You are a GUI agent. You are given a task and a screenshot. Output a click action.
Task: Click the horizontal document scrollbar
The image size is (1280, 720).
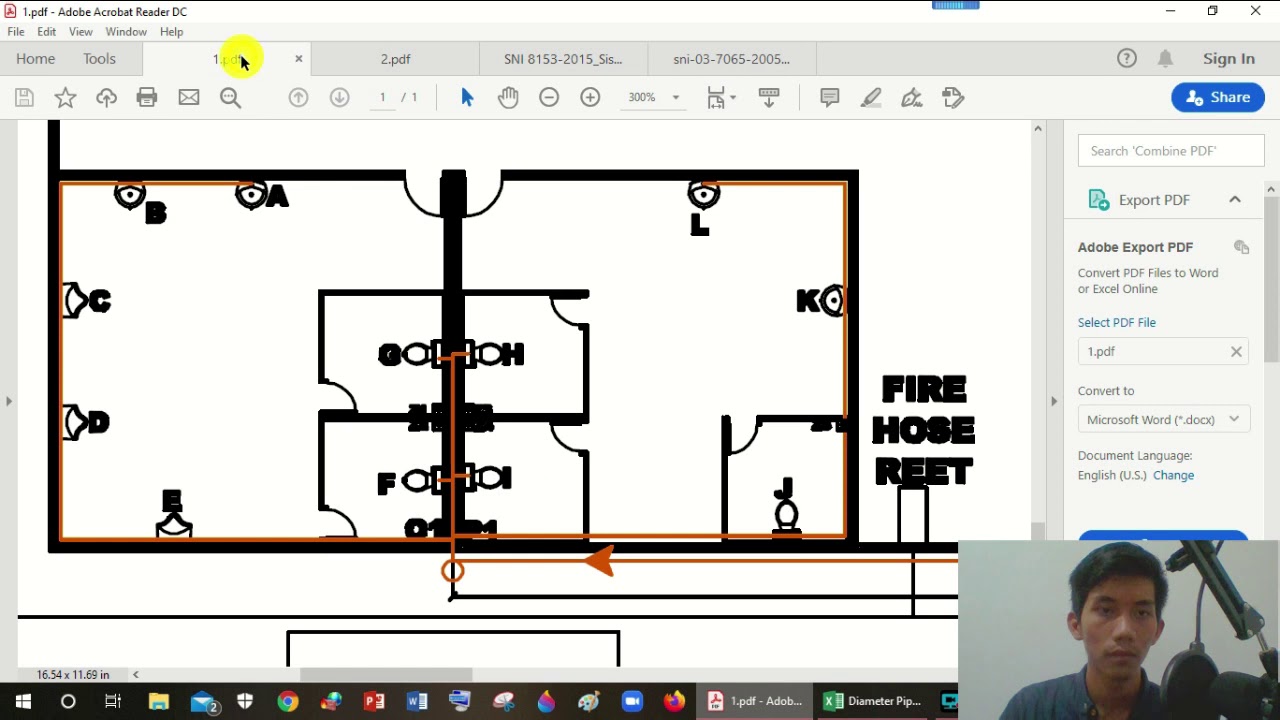click(x=385, y=674)
